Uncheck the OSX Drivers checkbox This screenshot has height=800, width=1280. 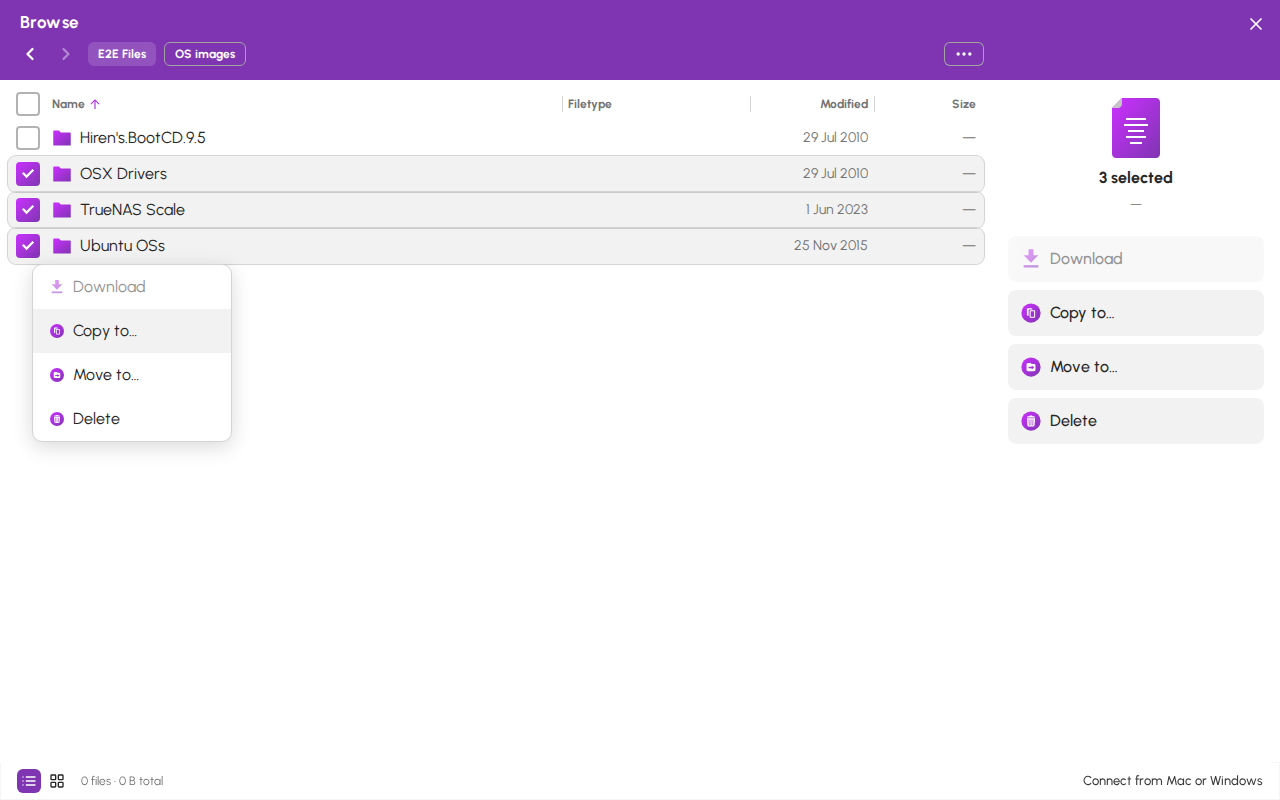point(28,174)
